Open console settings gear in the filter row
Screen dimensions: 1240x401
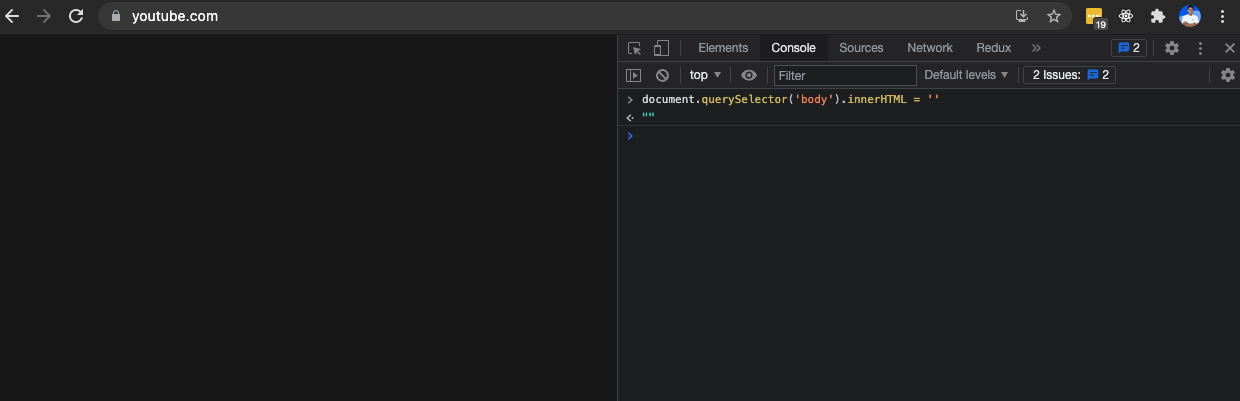point(1228,75)
